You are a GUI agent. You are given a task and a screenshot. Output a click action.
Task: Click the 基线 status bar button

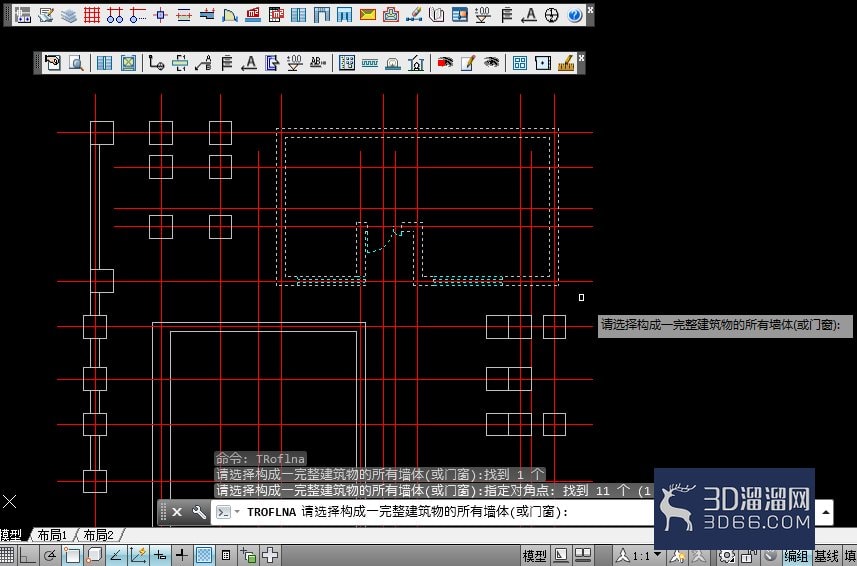826,556
